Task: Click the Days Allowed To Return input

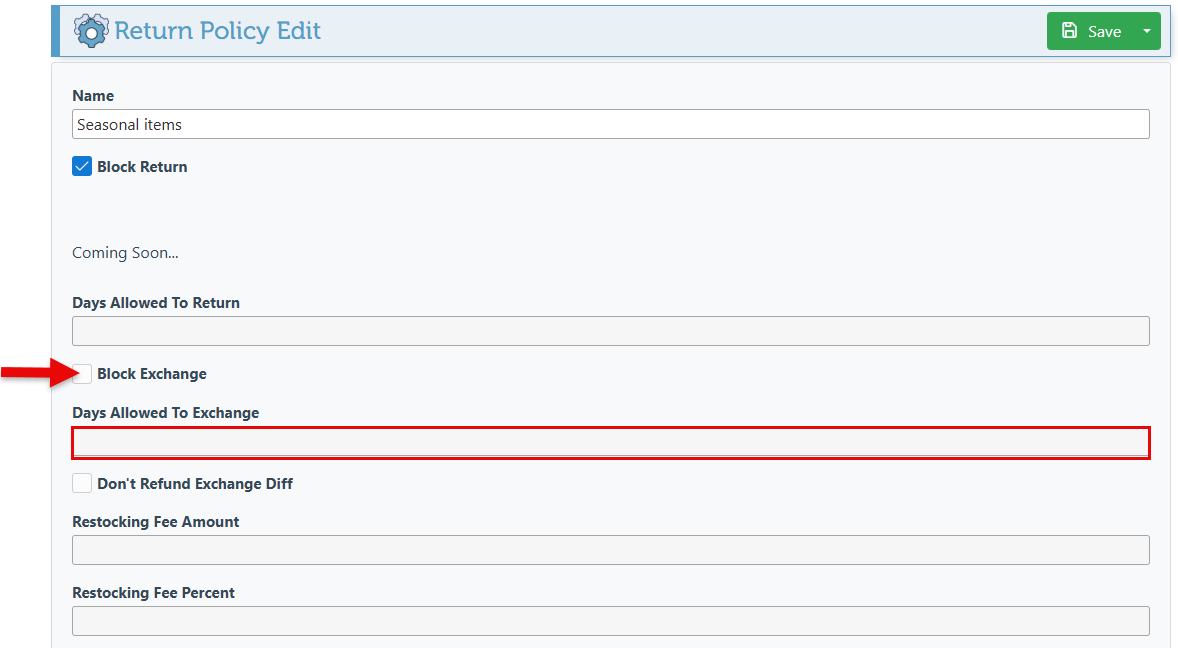Action: [x=611, y=331]
